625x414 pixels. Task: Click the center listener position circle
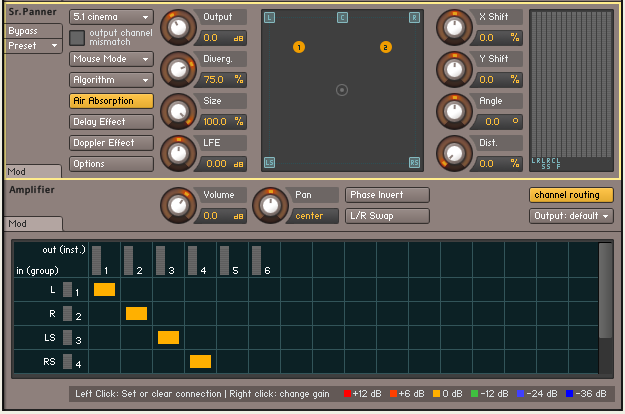coord(342,90)
